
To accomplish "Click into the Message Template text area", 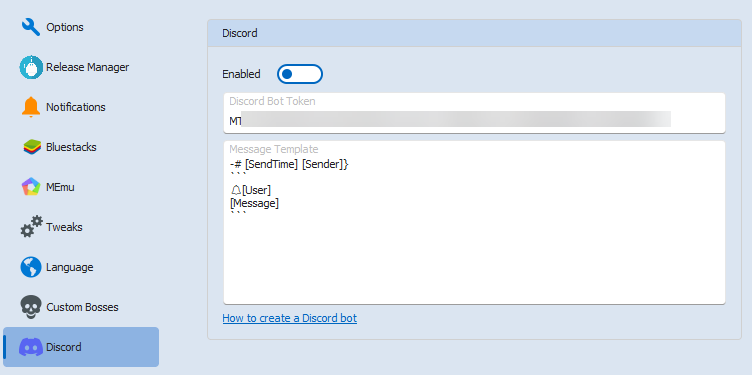I will tap(474, 223).
